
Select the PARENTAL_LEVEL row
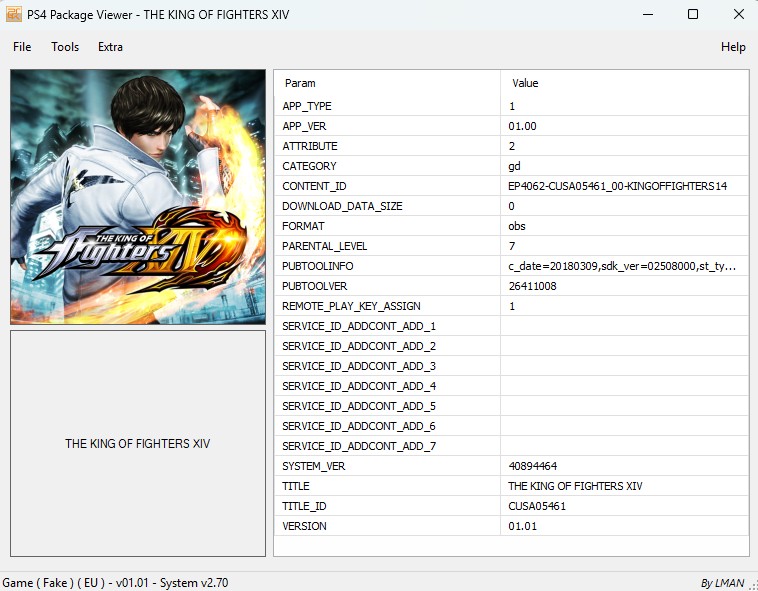click(511, 246)
